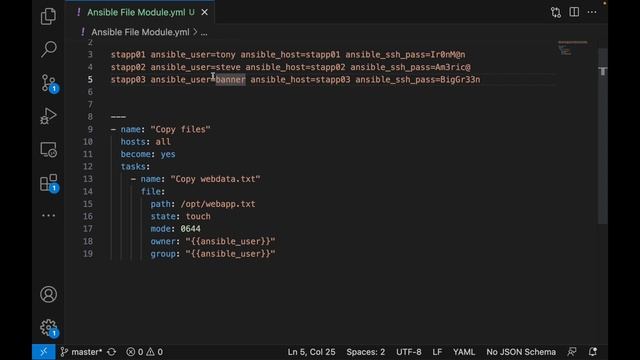
Task: Open the Run and Debug view
Action: [x=48, y=116]
